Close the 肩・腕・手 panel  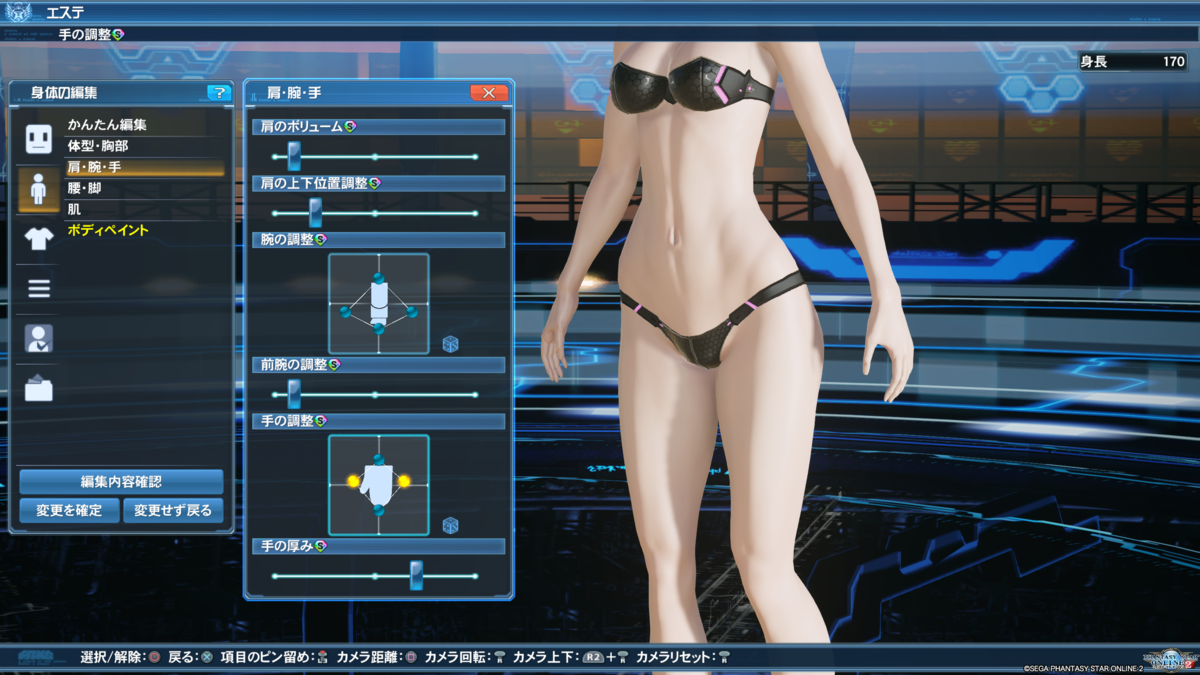(489, 93)
